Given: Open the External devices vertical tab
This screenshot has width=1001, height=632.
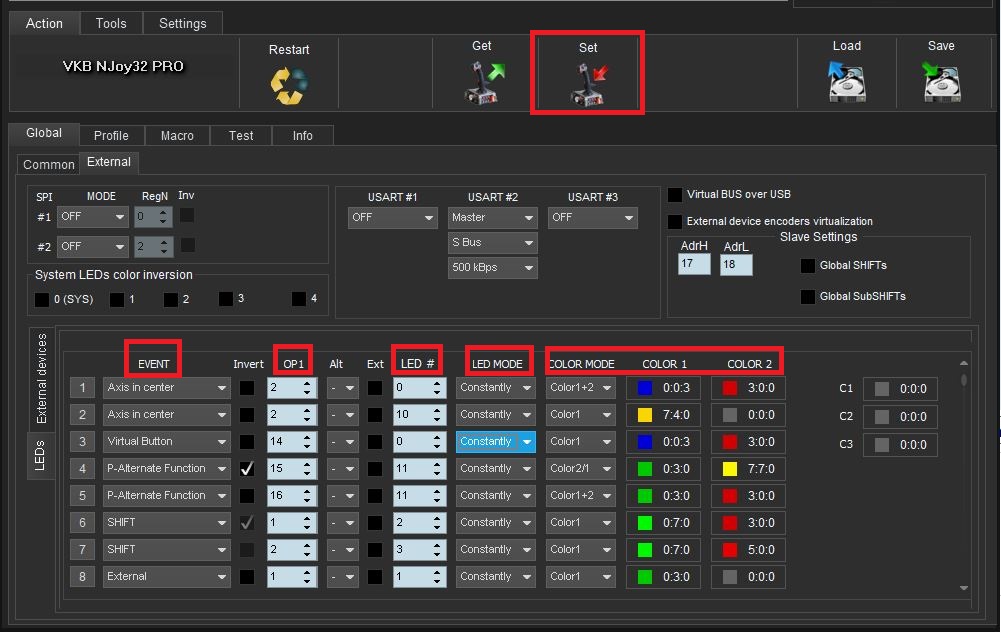Looking at the screenshot, I should coord(41,380).
